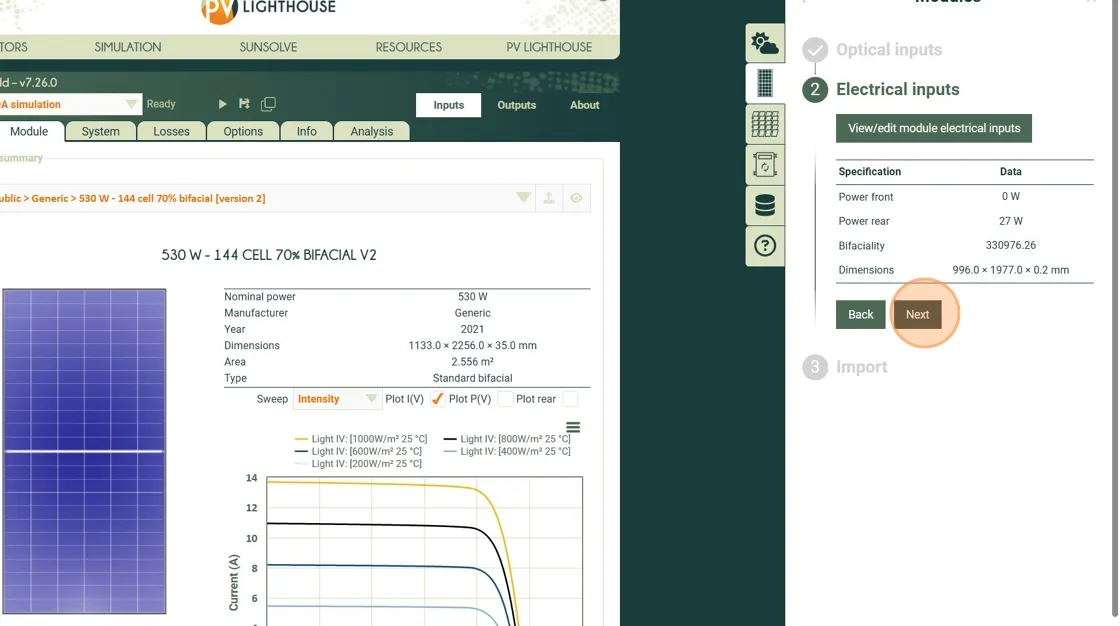Open the simulation name dropdown
This screenshot has height=626, width=1120.
(x=132, y=104)
